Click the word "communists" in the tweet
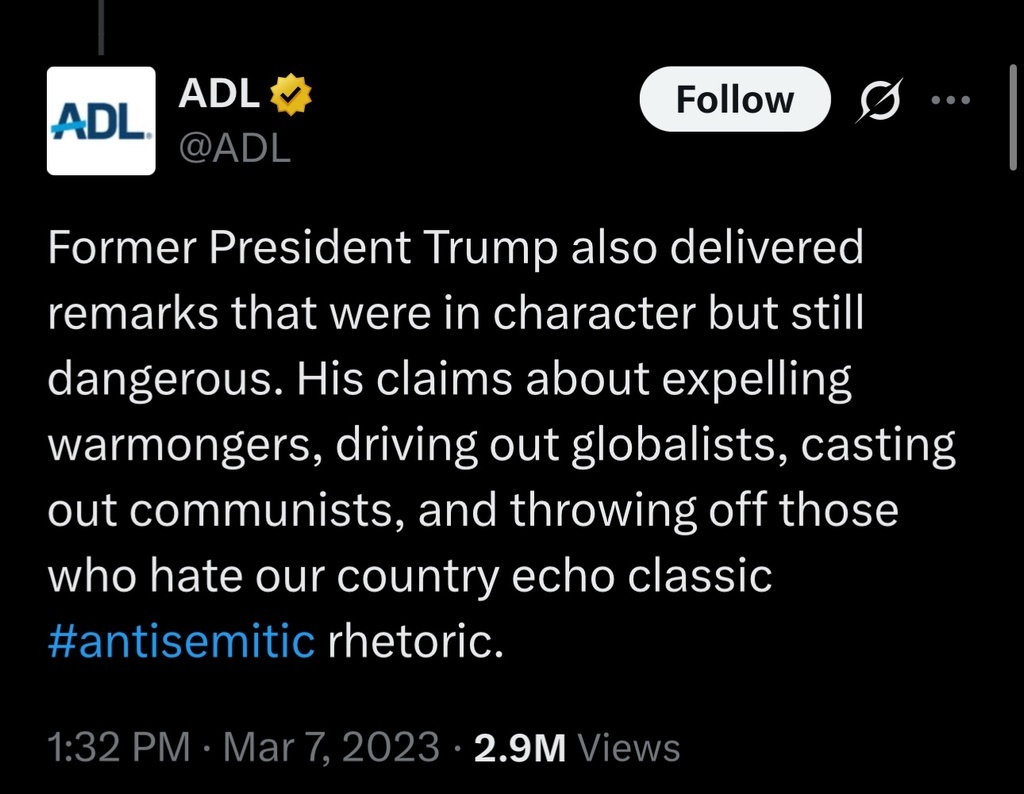Viewport: 1024px width, 794px height. pyautogui.click(x=265, y=510)
